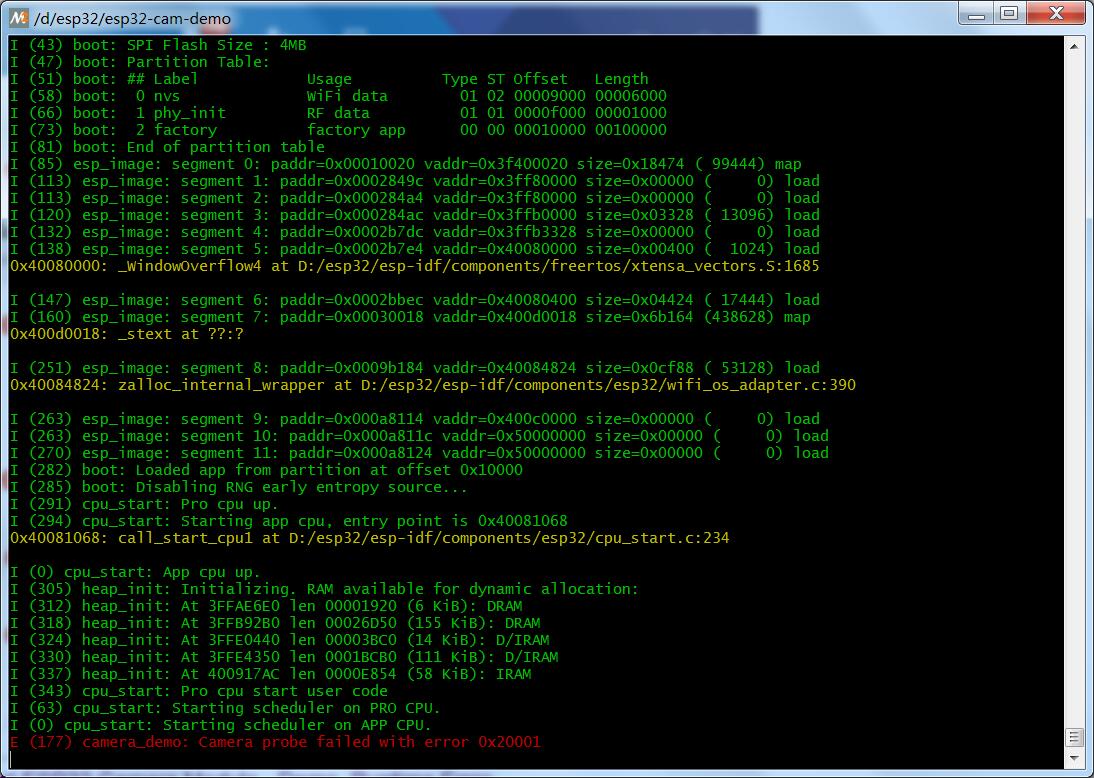This screenshot has width=1094, height=778.
Task: Click the 'segment 11' esp_image line
Action: [x=419, y=454]
